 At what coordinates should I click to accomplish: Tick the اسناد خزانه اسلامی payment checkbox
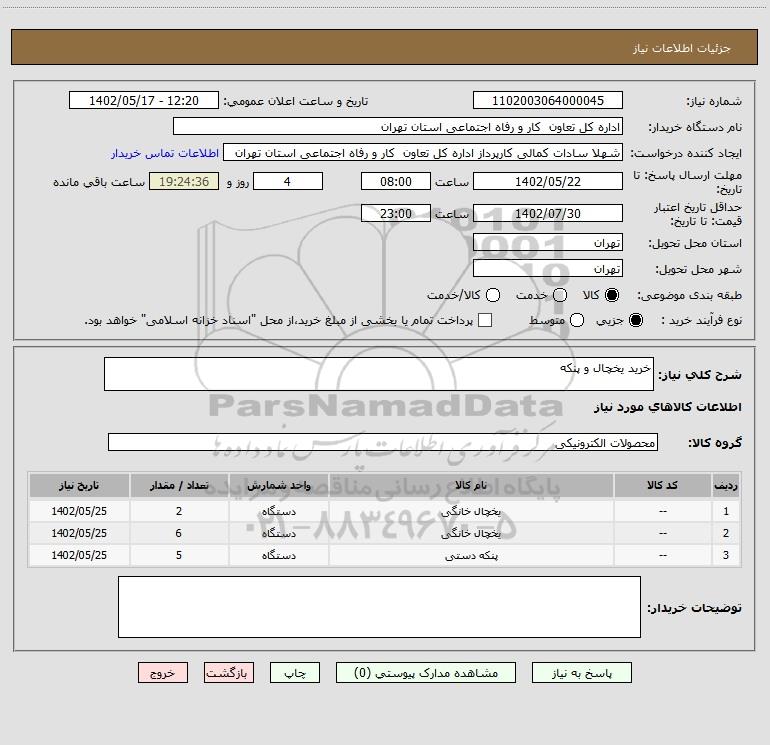(x=485, y=320)
